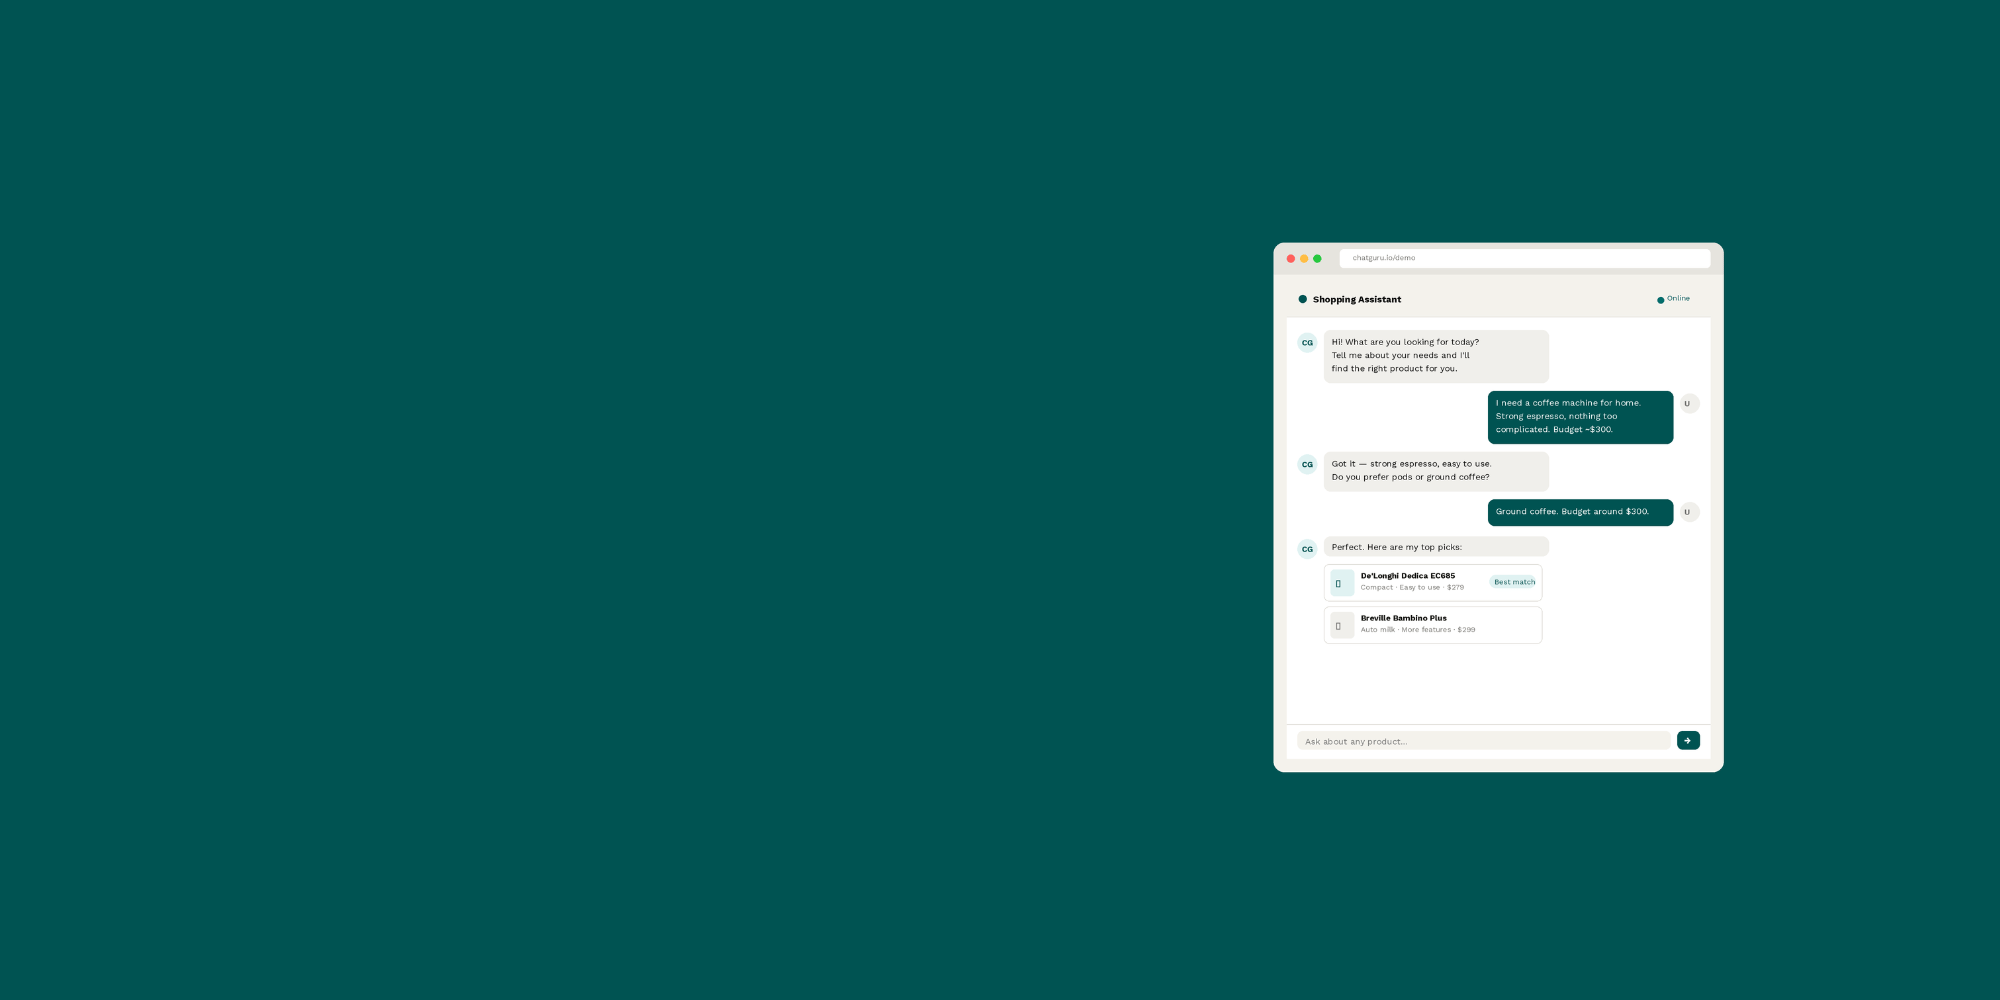Viewport: 2000px width, 1000px height.
Task: Click the CG avatar beside the greeting
Action: 1307,343
